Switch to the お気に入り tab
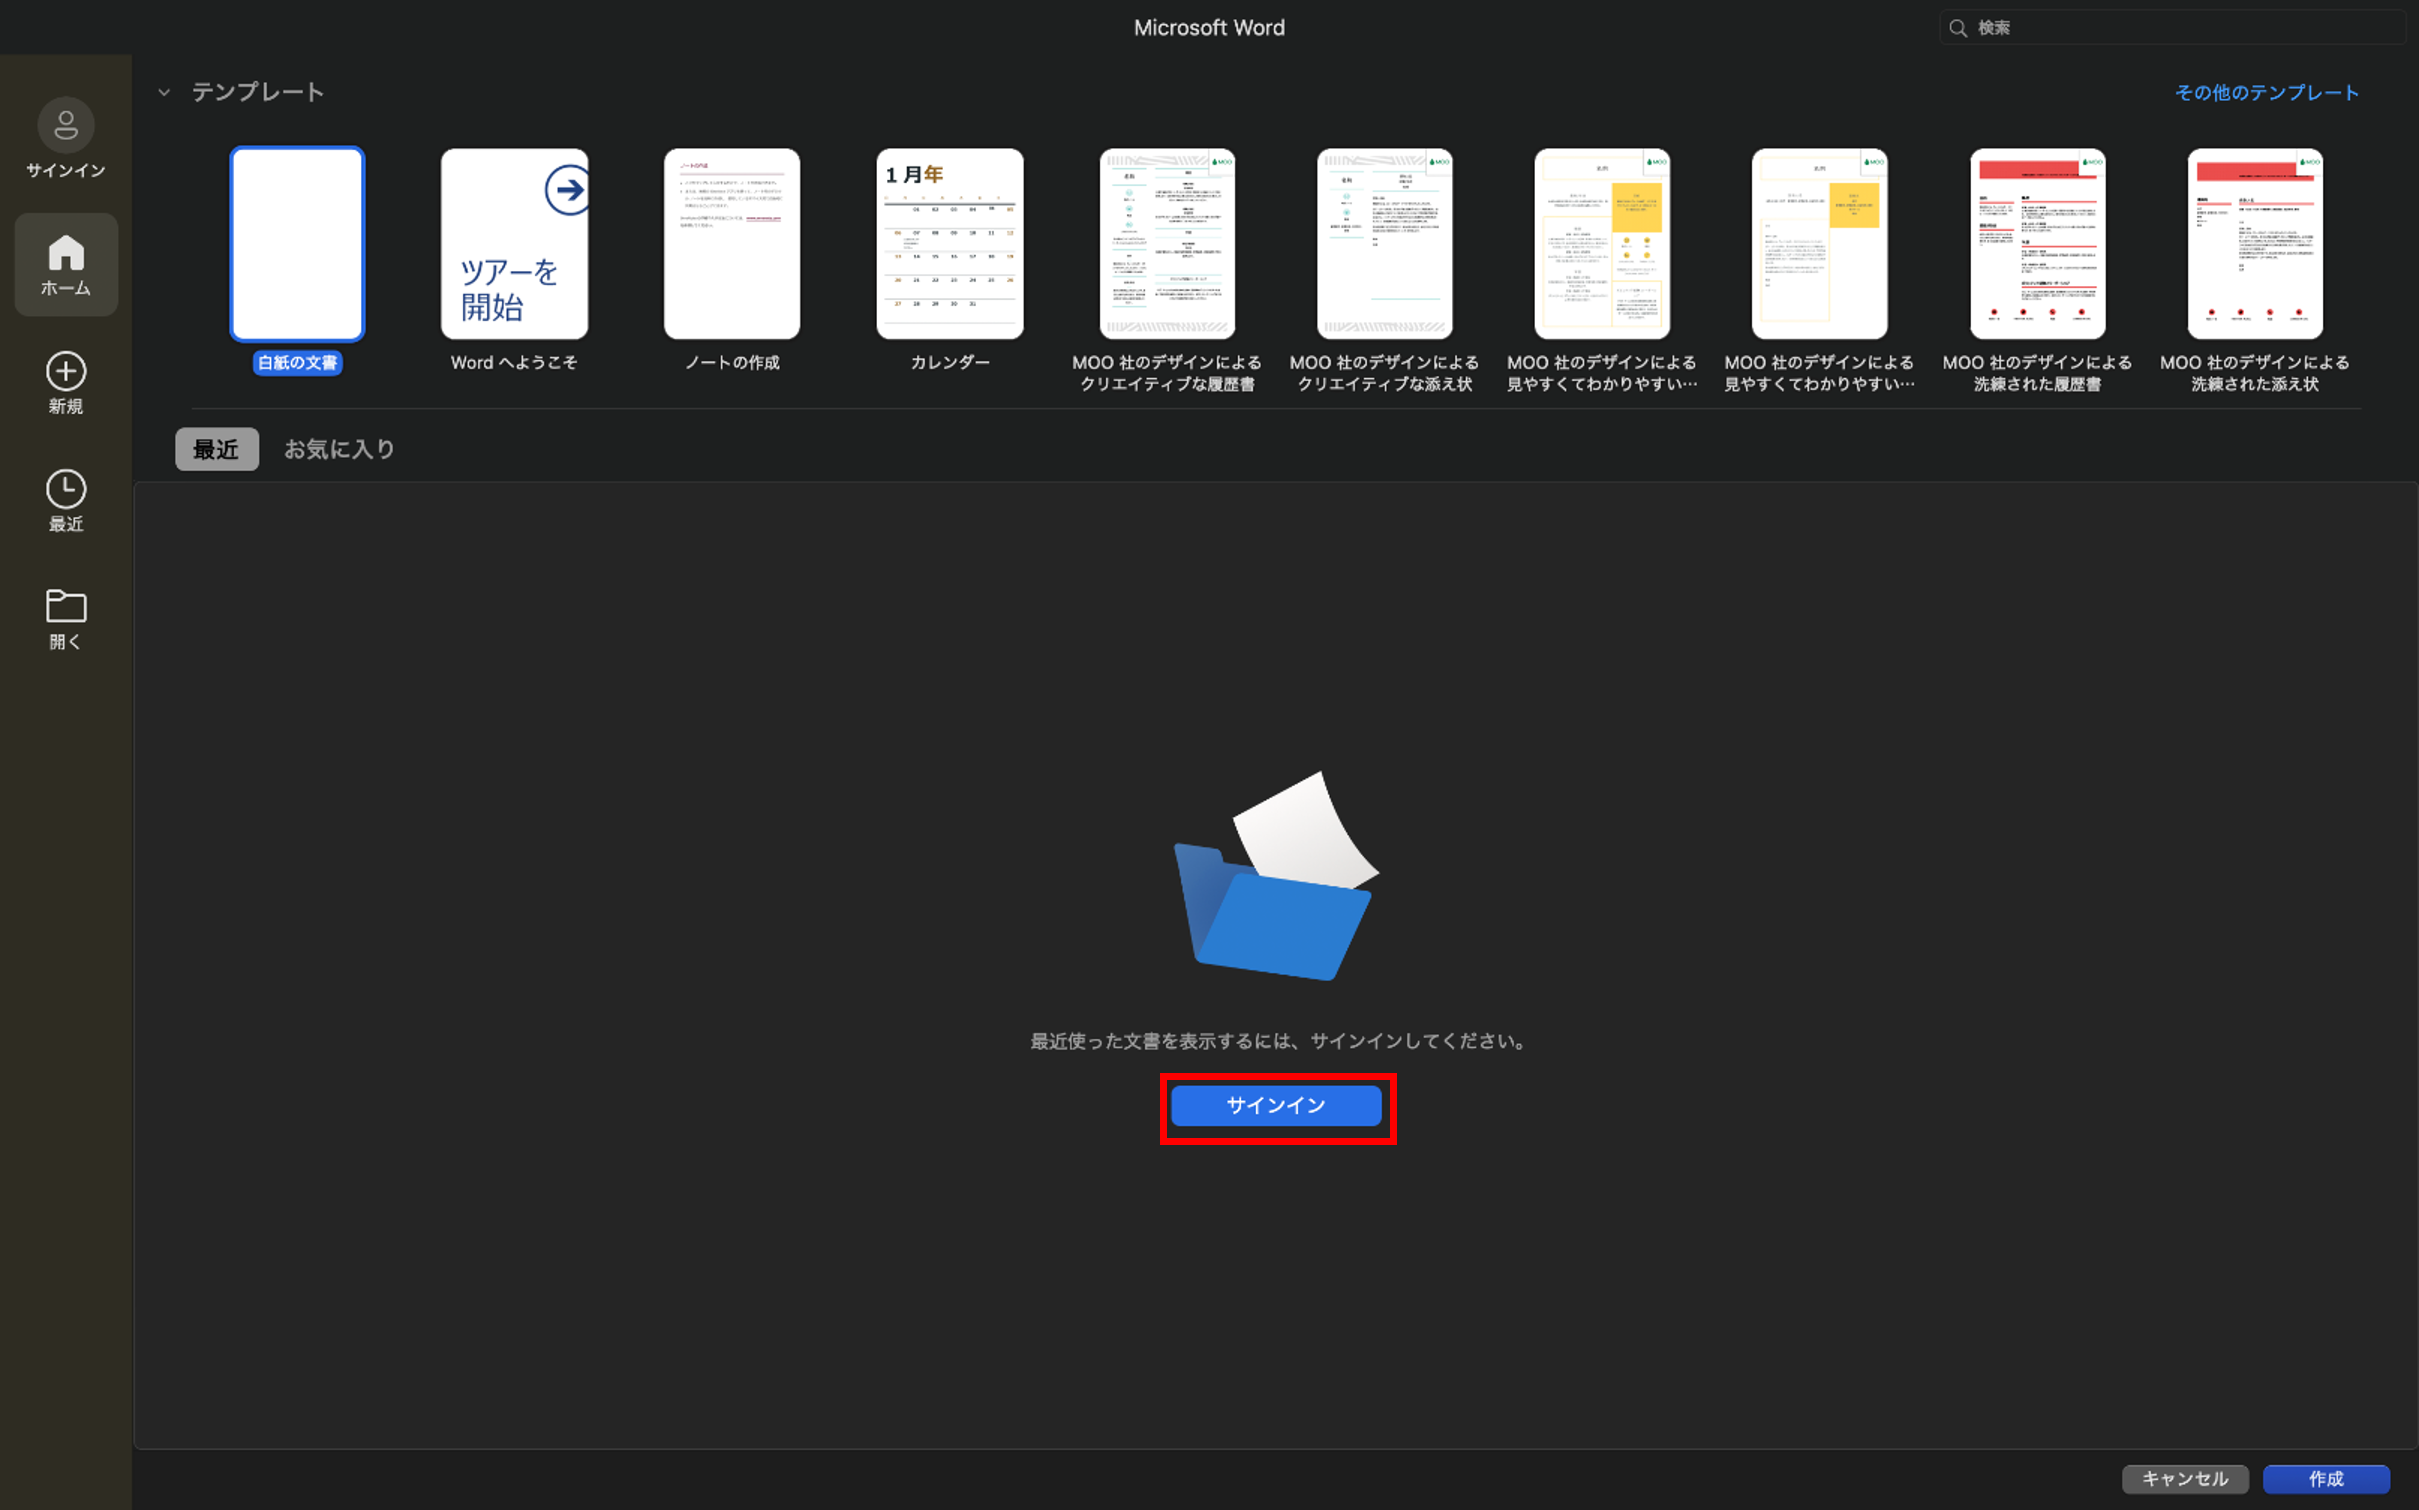This screenshot has width=2419, height=1510. click(339, 449)
